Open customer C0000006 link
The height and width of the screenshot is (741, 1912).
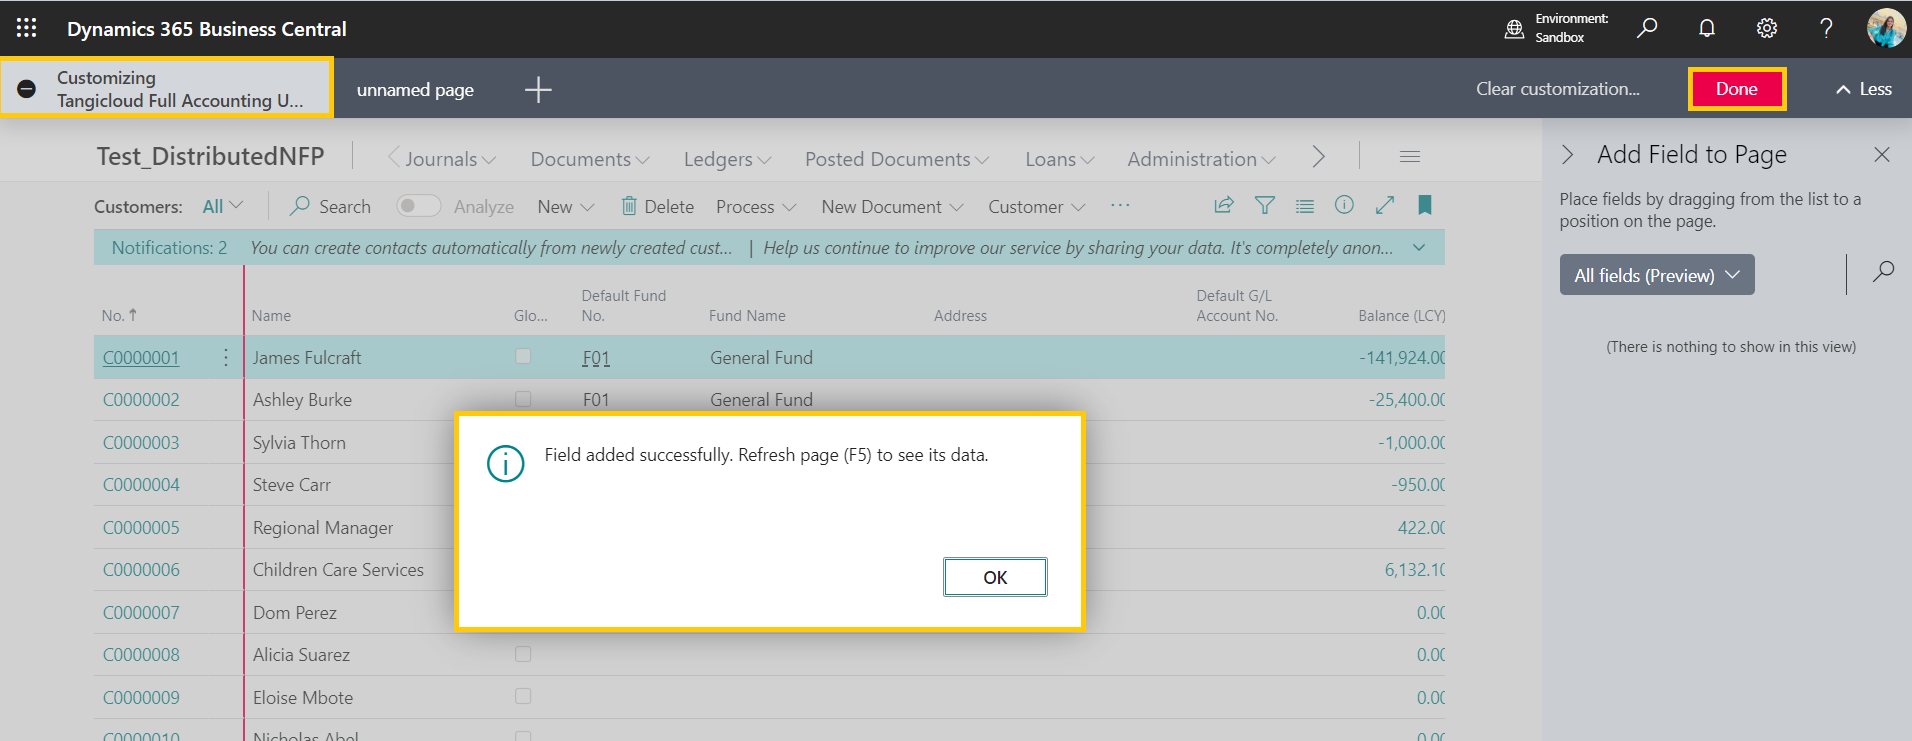141,570
